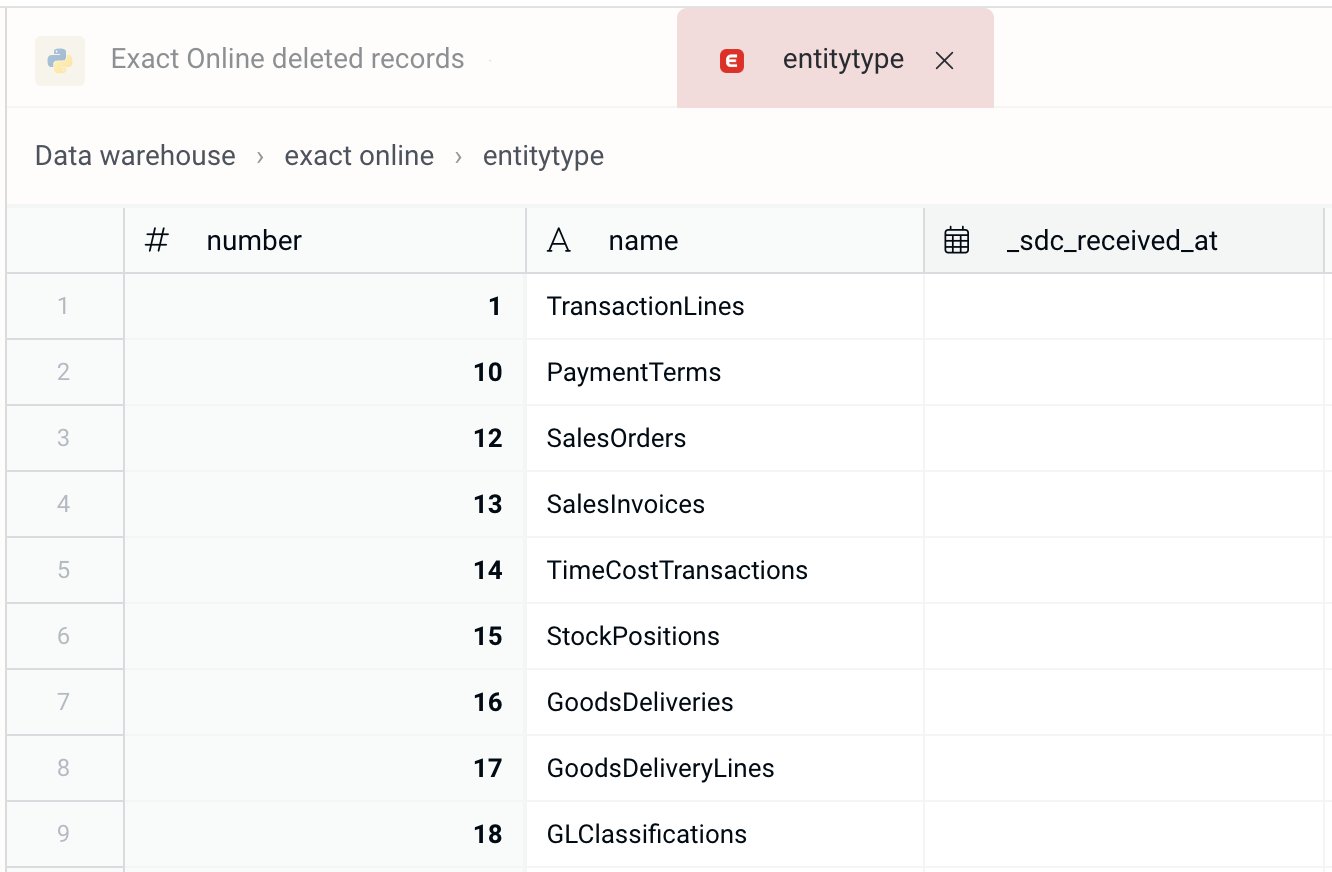Click the SalesOrders cell
Screen dimensions: 1332x872
click(725, 438)
